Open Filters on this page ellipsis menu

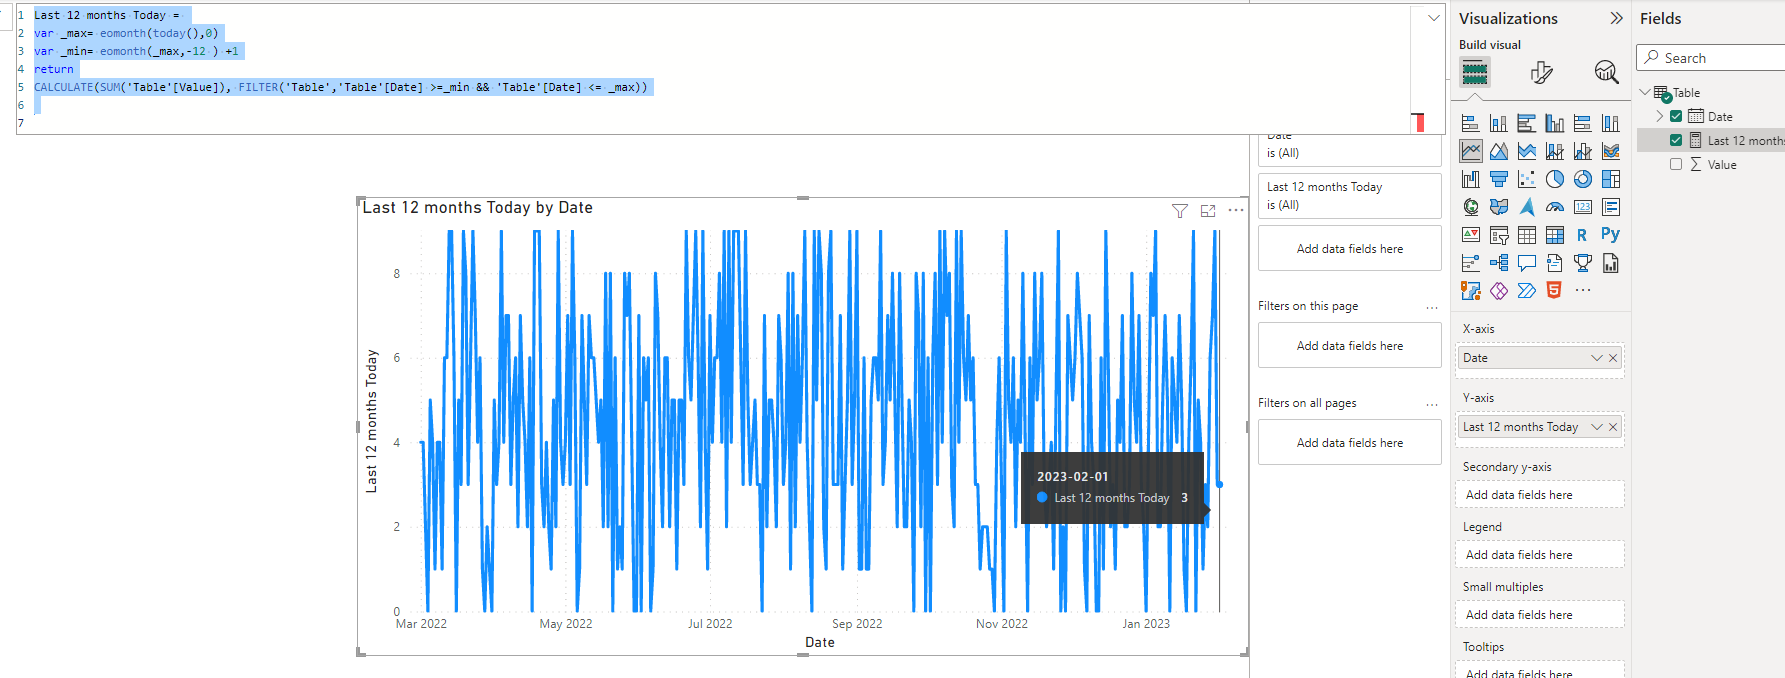click(1432, 307)
